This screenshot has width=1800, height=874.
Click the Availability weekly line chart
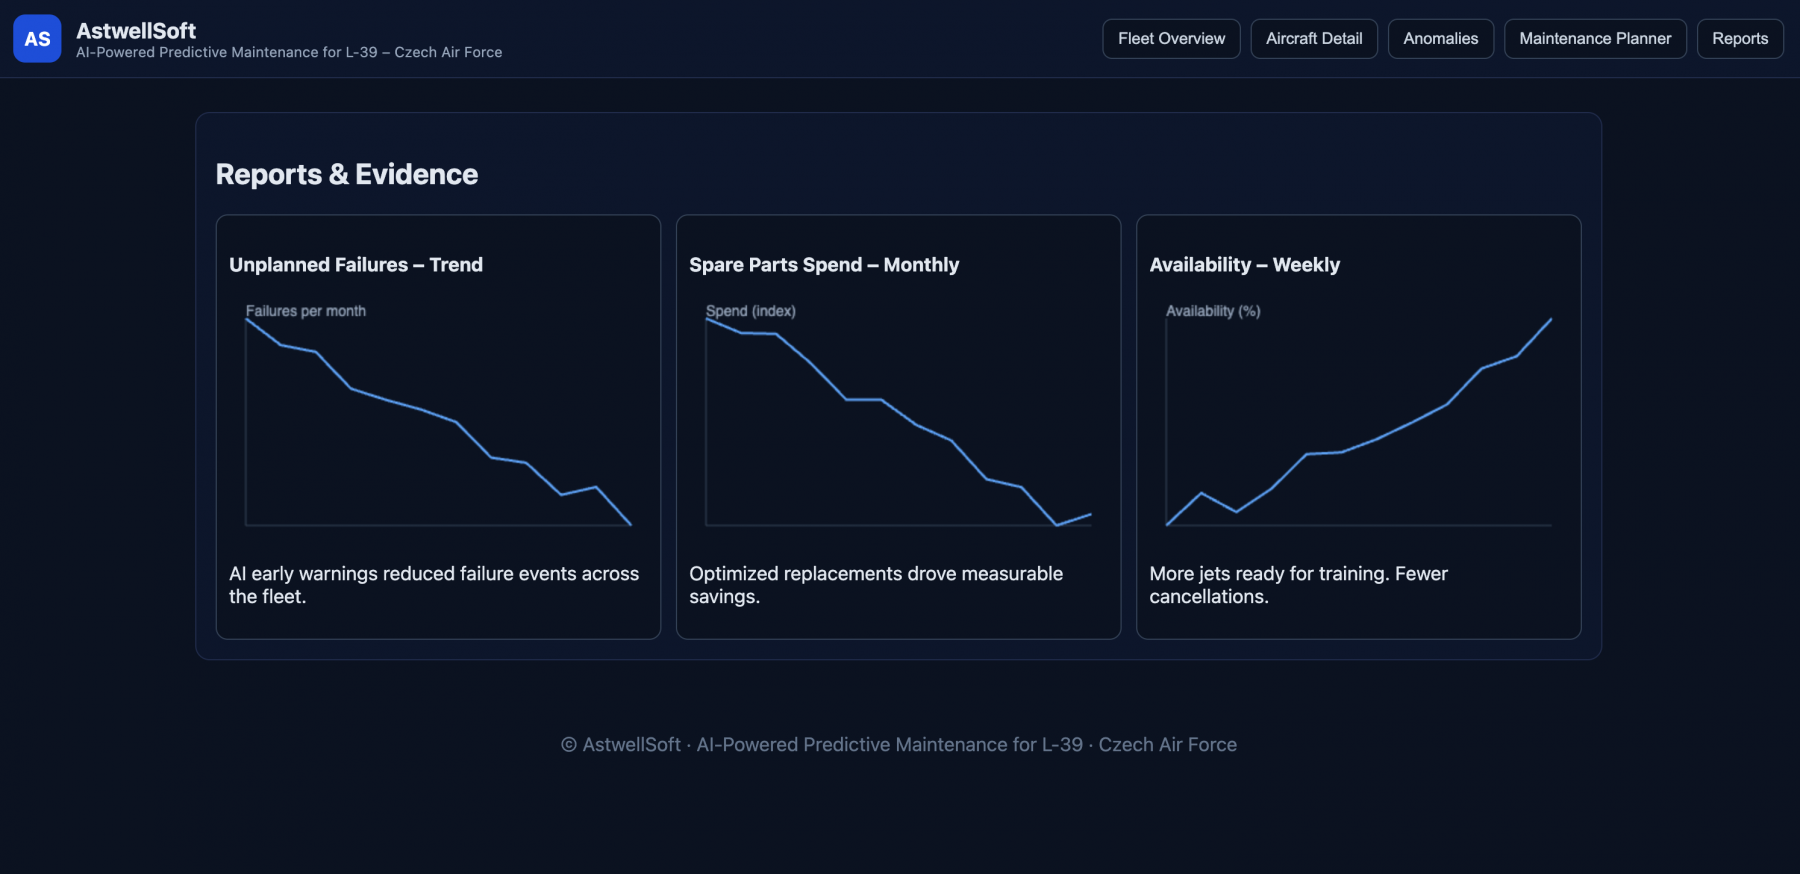coord(1358,420)
